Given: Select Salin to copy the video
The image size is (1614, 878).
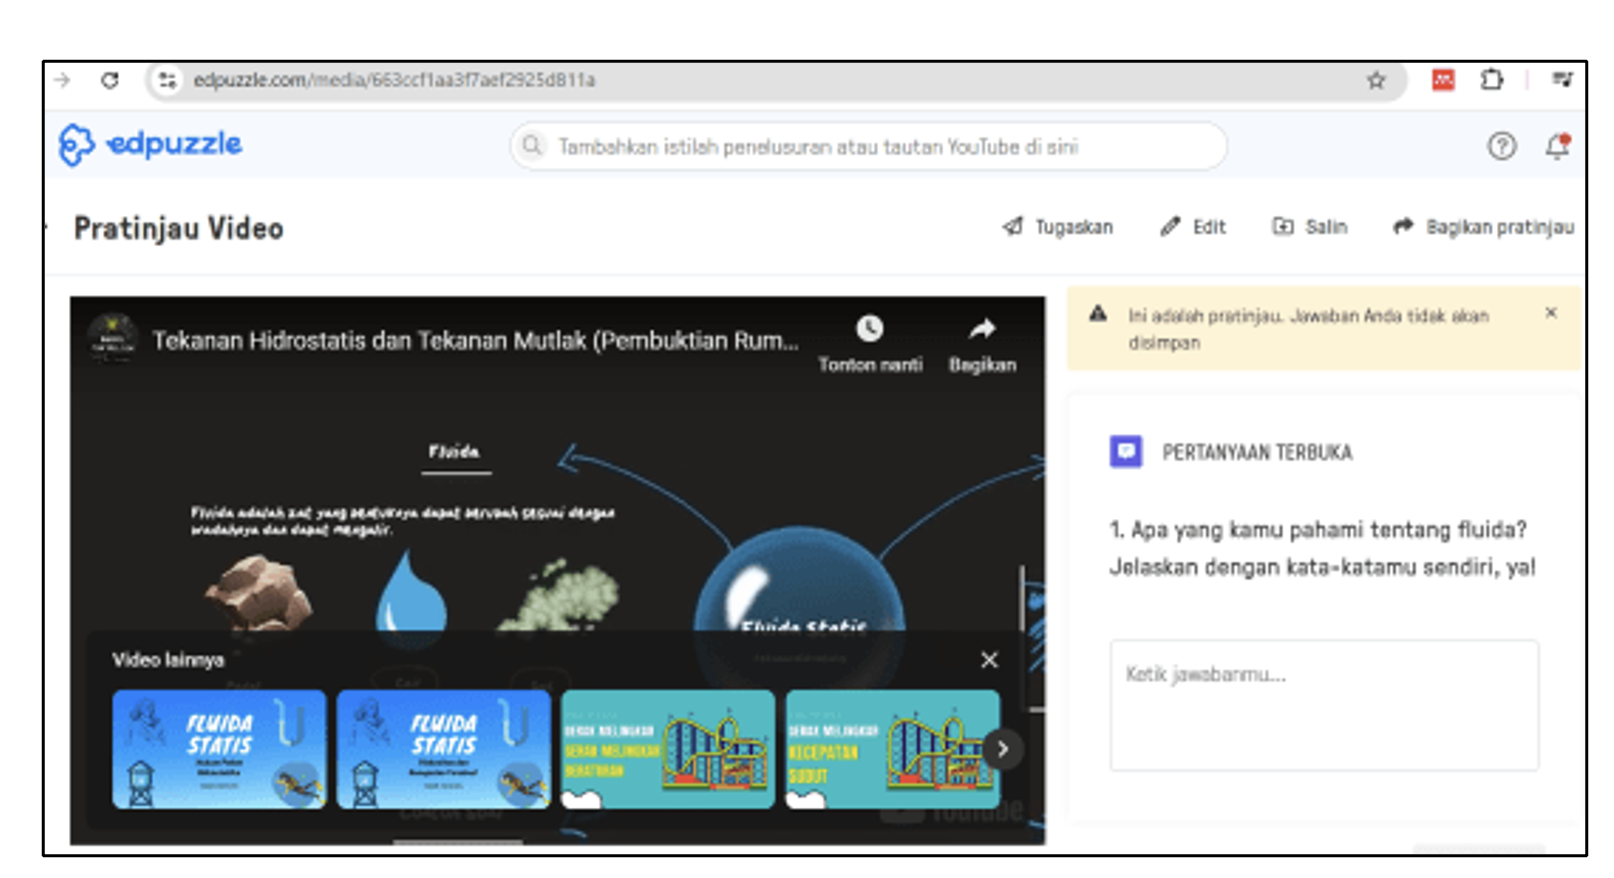Looking at the screenshot, I should [x=1310, y=227].
